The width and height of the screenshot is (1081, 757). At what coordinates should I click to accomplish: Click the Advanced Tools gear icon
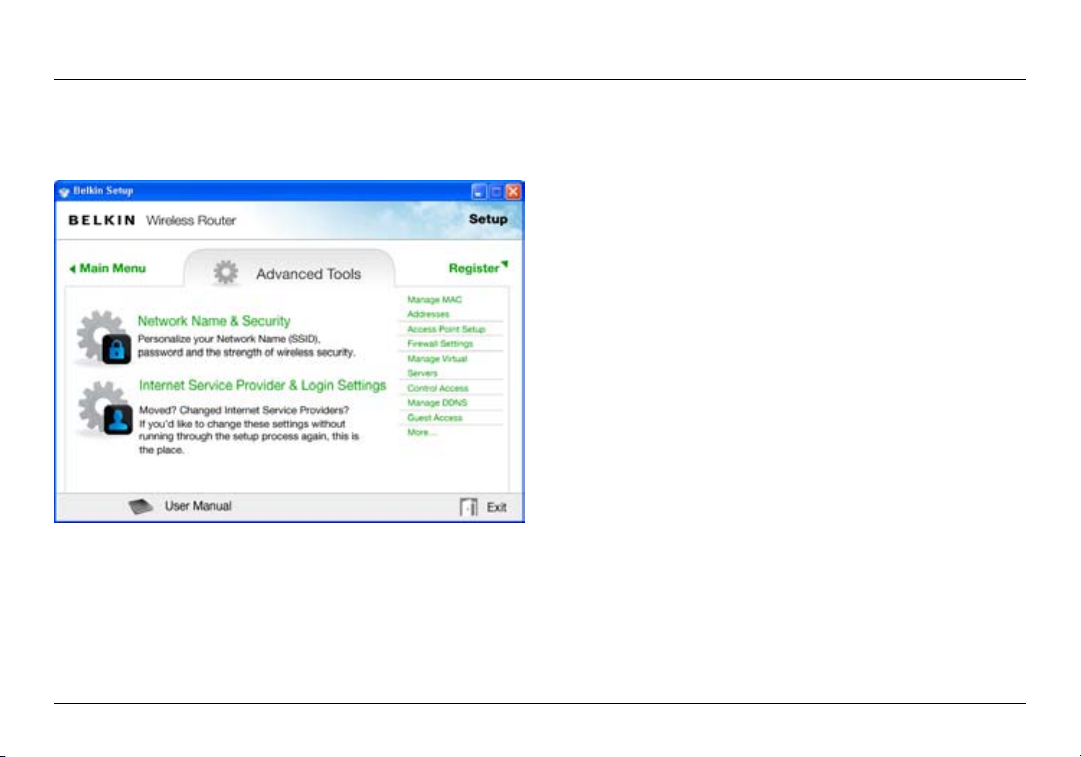(225, 272)
